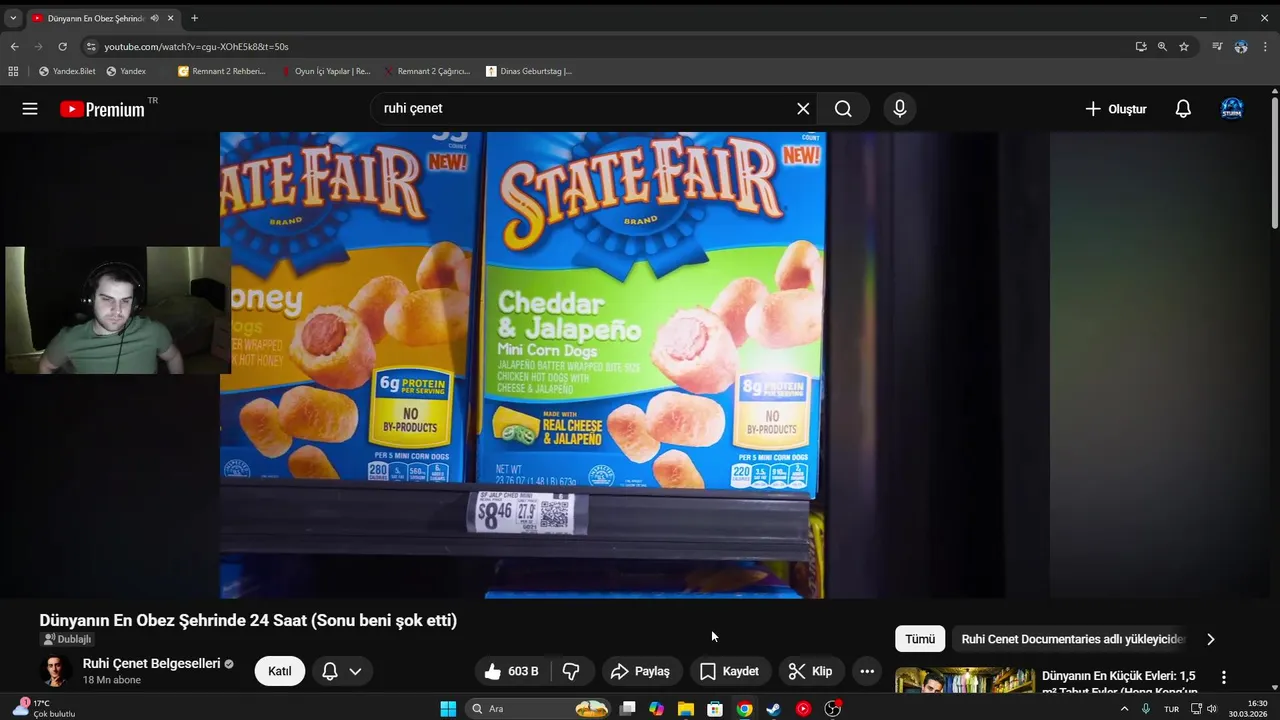
Task: Open Steam from the taskbar
Action: click(774, 709)
